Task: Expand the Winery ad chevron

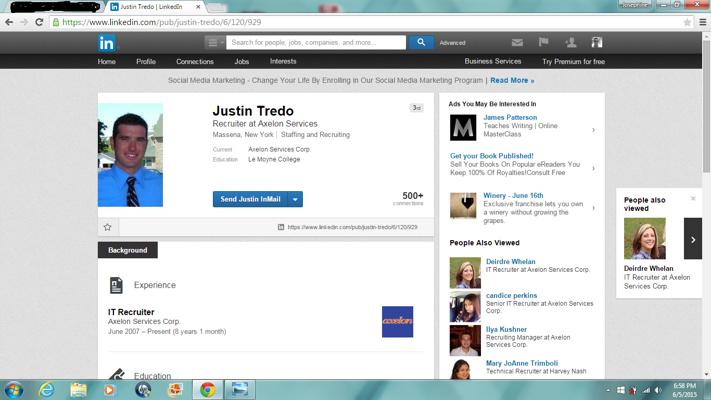Action: pos(593,208)
